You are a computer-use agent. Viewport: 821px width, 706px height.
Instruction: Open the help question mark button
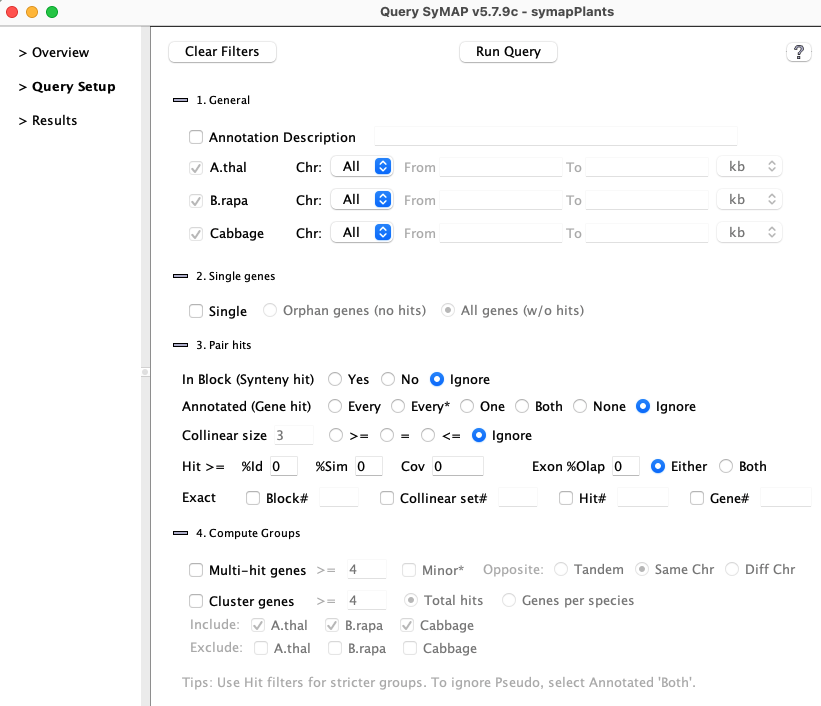click(798, 52)
